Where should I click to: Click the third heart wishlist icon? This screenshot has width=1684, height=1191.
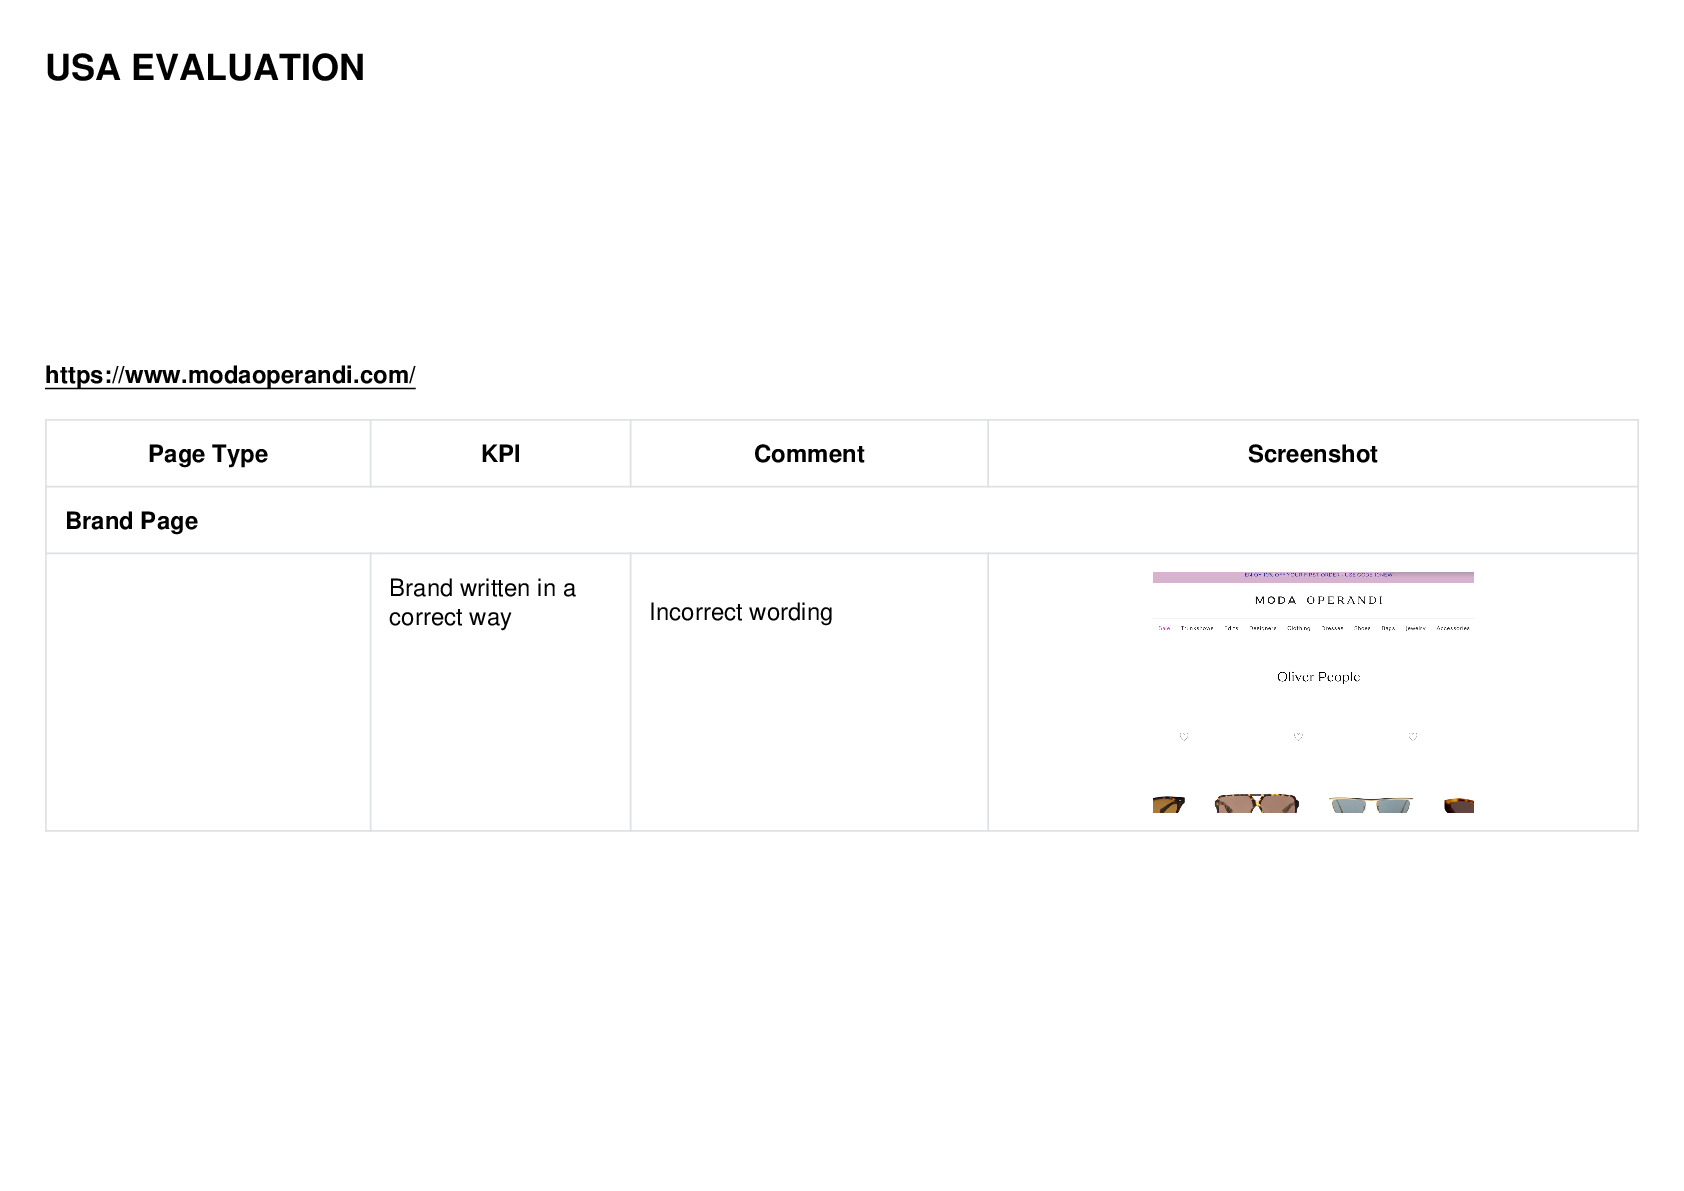pos(1413,737)
